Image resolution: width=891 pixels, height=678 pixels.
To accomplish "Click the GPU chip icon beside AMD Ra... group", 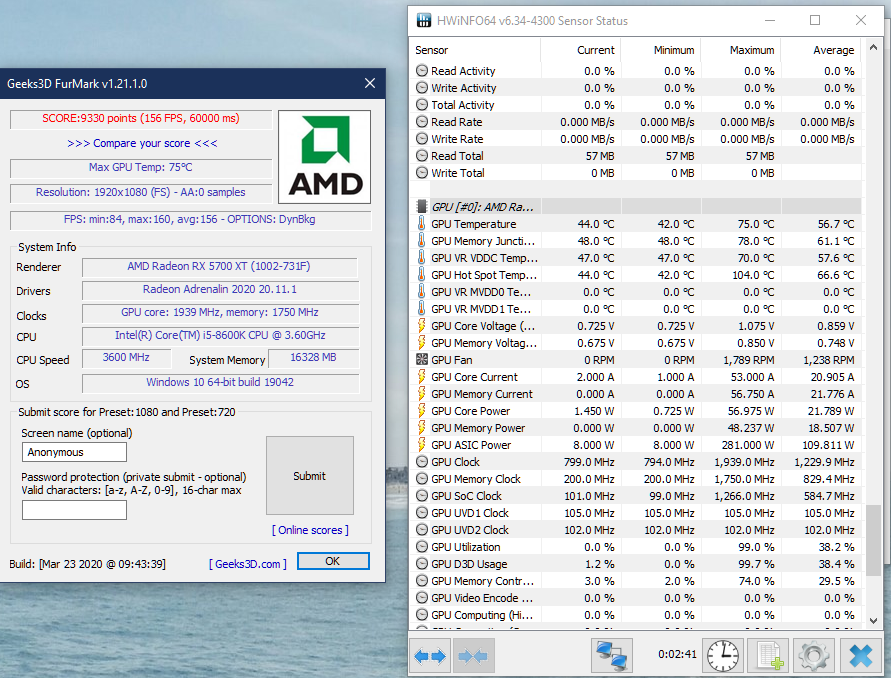I will pyautogui.click(x=422, y=206).
